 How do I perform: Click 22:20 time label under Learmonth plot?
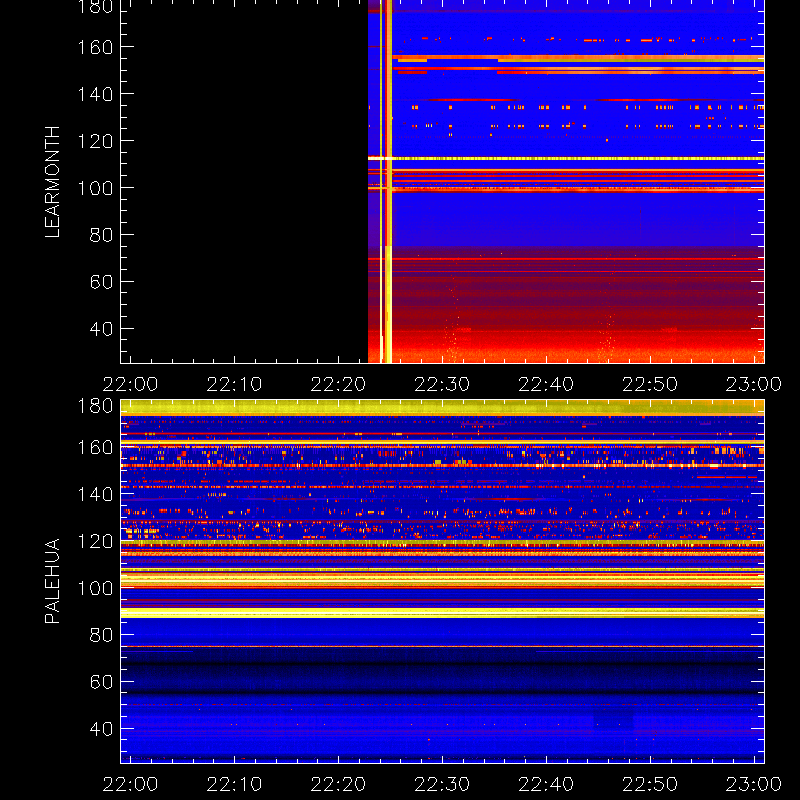[x=338, y=384]
